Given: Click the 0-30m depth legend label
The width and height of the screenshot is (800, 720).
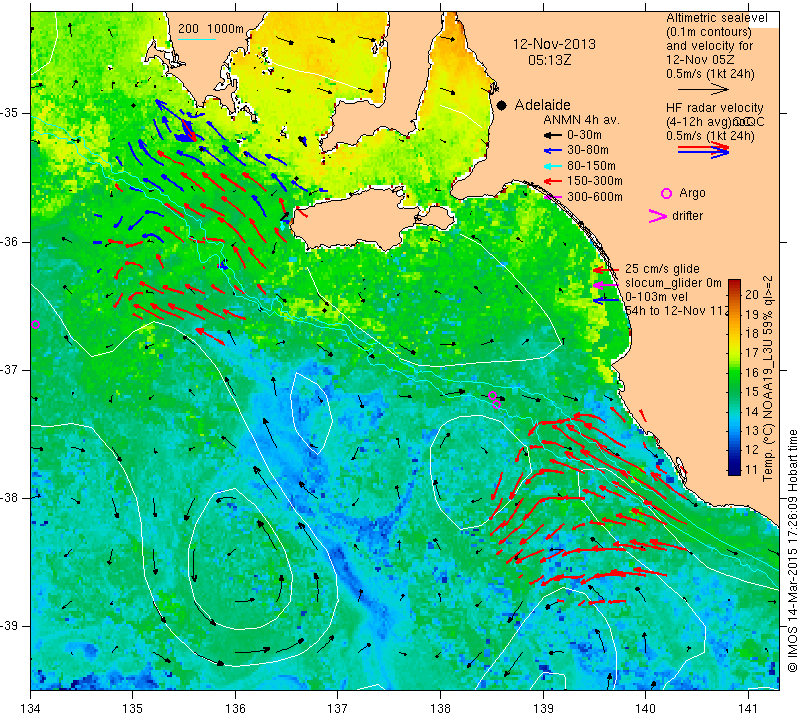Looking at the screenshot, I should (x=584, y=135).
